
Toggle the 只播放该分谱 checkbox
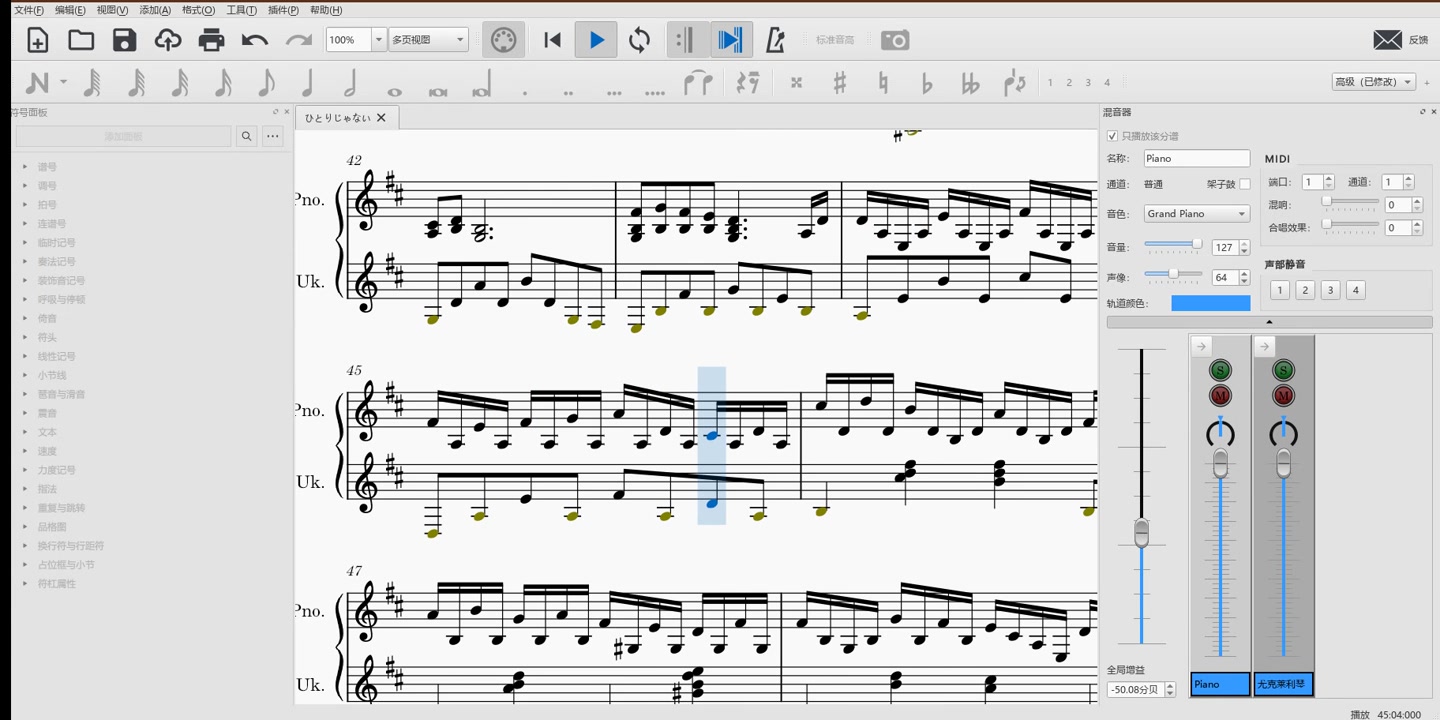point(1113,136)
